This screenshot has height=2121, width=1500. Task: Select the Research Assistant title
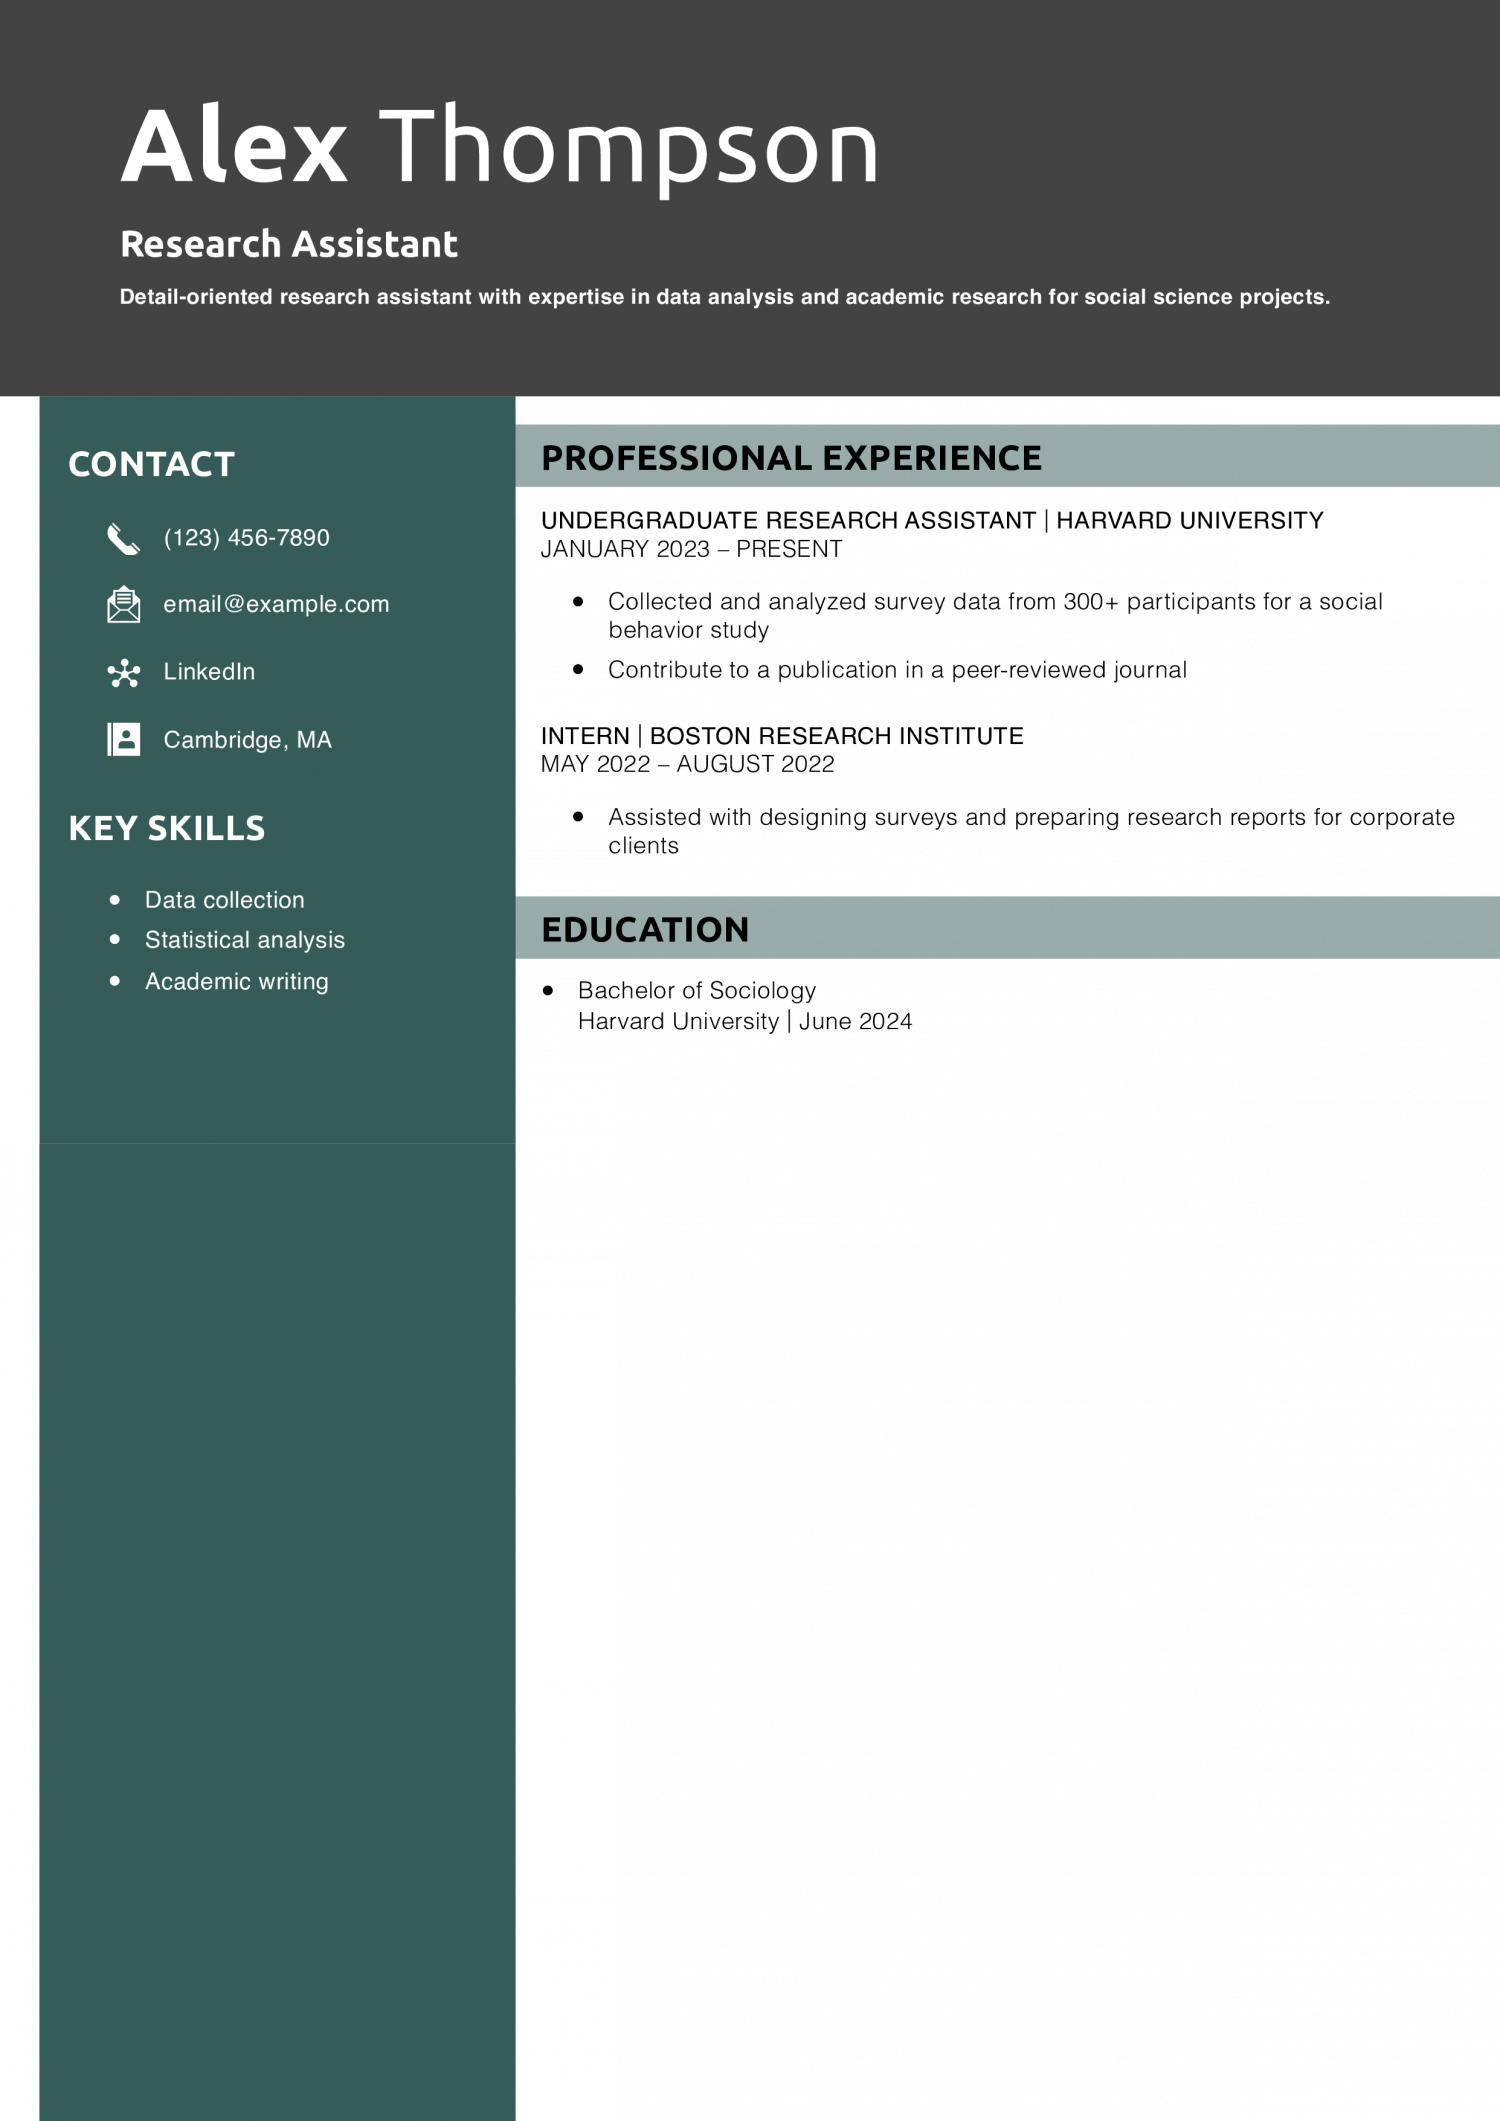click(x=289, y=244)
